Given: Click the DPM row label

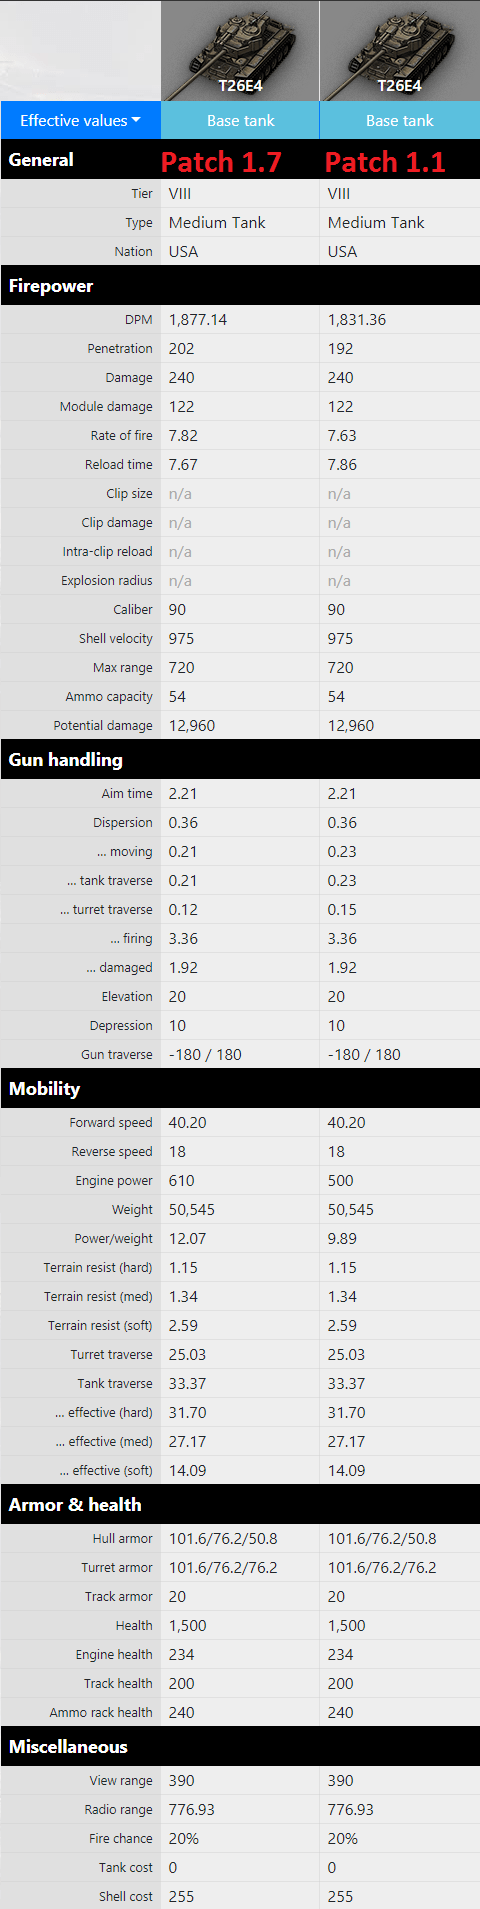Looking at the screenshot, I should tap(139, 320).
